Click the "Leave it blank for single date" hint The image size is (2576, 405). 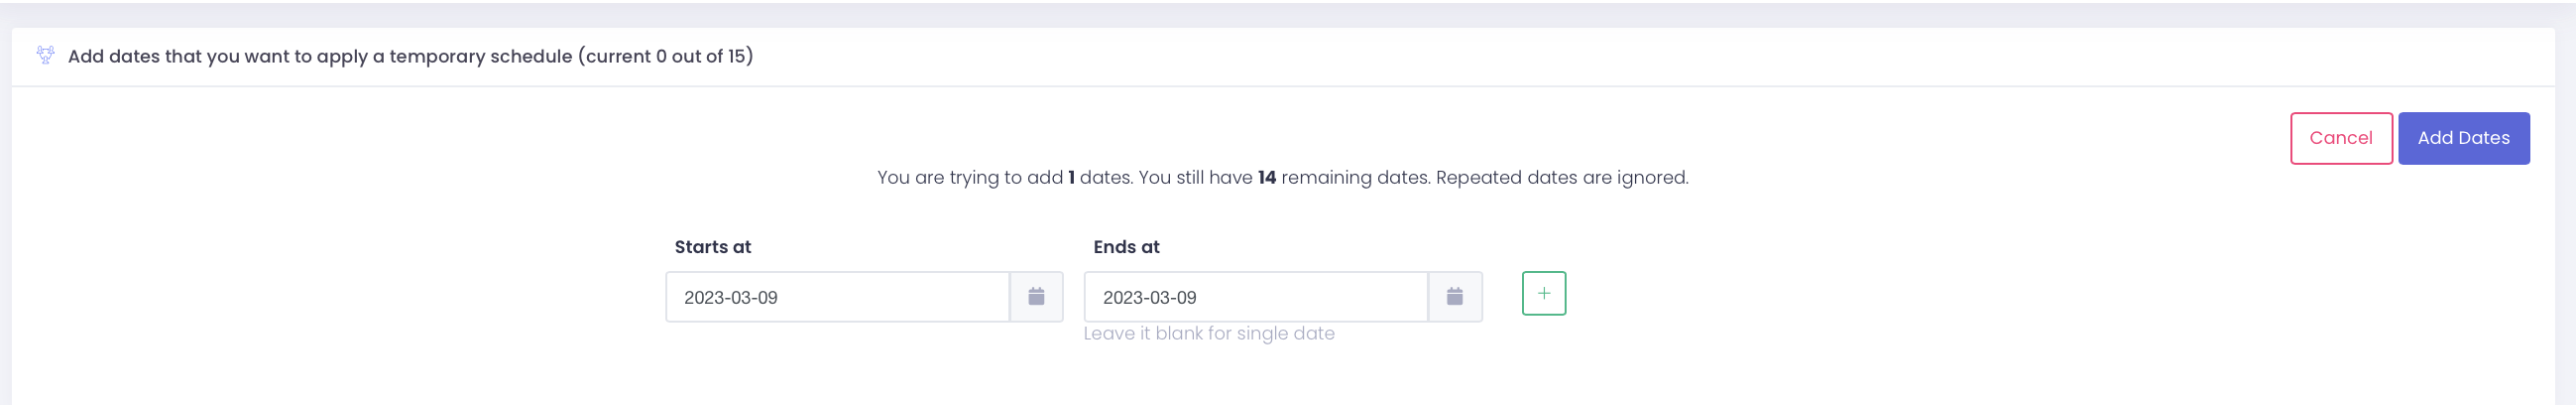(1208, 334)
